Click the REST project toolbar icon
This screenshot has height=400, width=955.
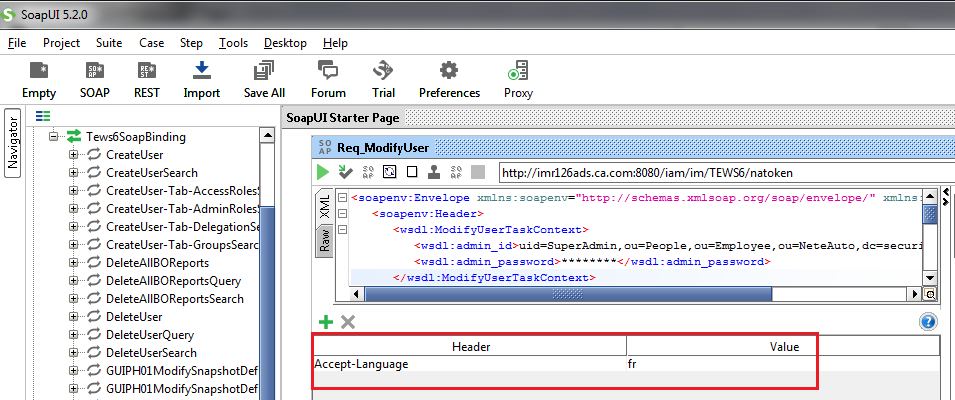pos(146,71)
